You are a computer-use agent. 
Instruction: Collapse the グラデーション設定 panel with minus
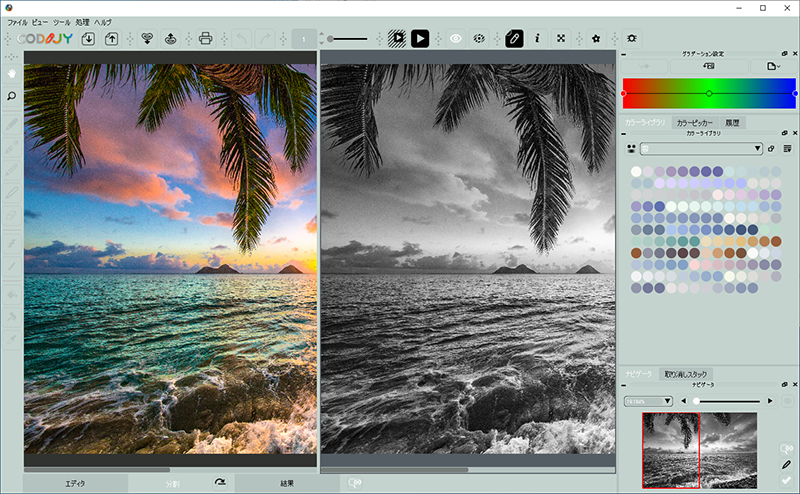(623, 54)
